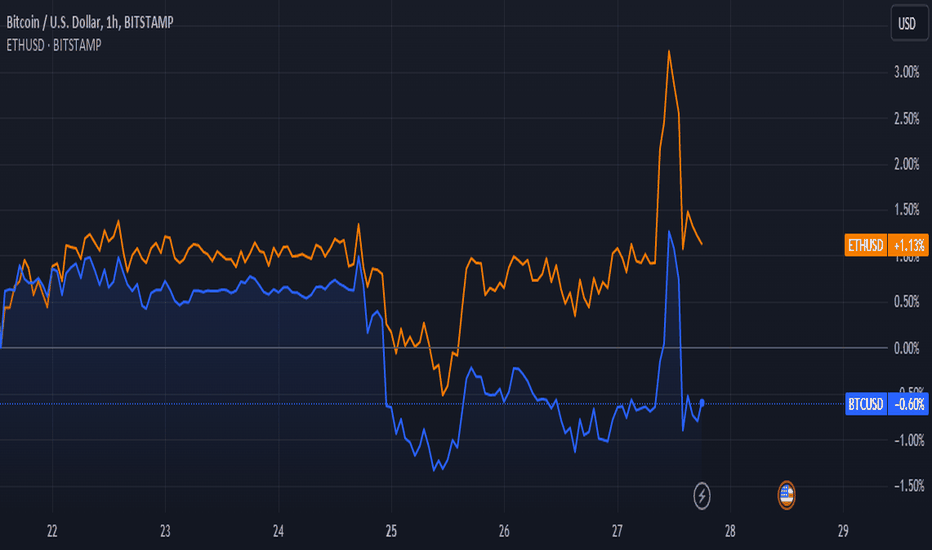Image resolution: width=932 pixels, height=550 pixels.
Task: Click the 2.50% price scale label
Action: (907, 119)
